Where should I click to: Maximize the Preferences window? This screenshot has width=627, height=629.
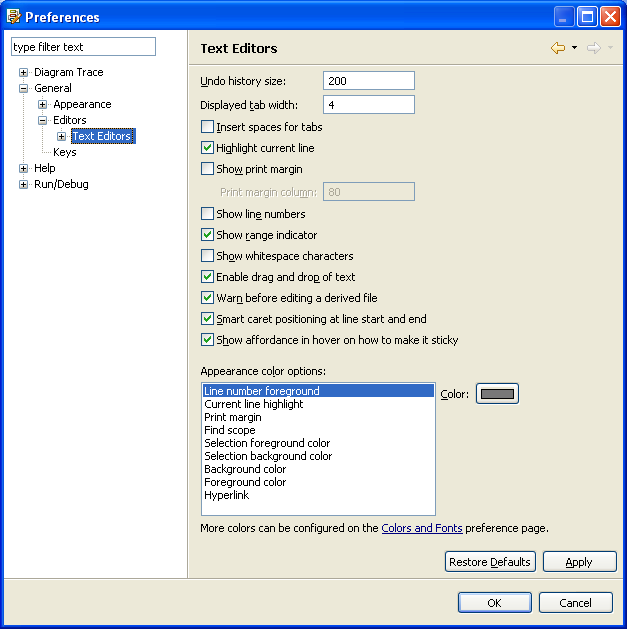(587, 17)
